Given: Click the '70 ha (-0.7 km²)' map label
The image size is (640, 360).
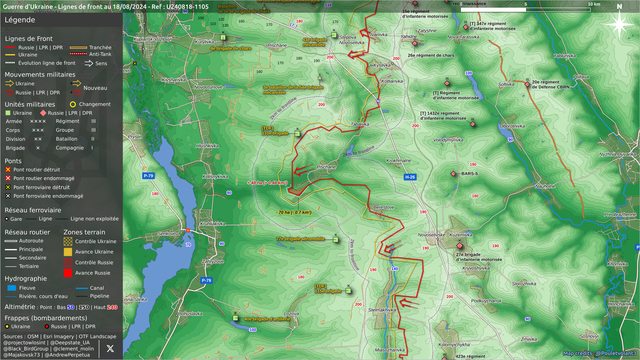Looking at the screenshot, I should [295, 212].
